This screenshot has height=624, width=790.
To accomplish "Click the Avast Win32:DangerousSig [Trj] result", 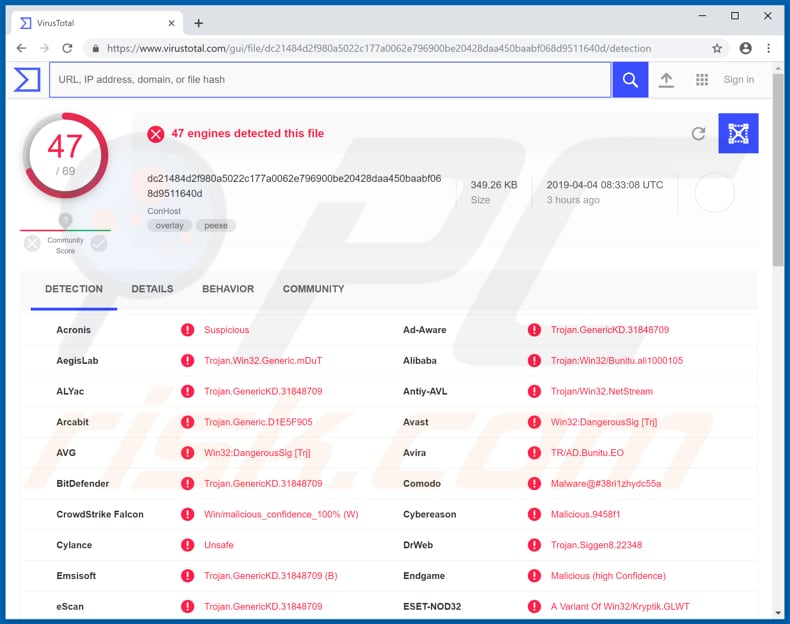I will 604,422.
